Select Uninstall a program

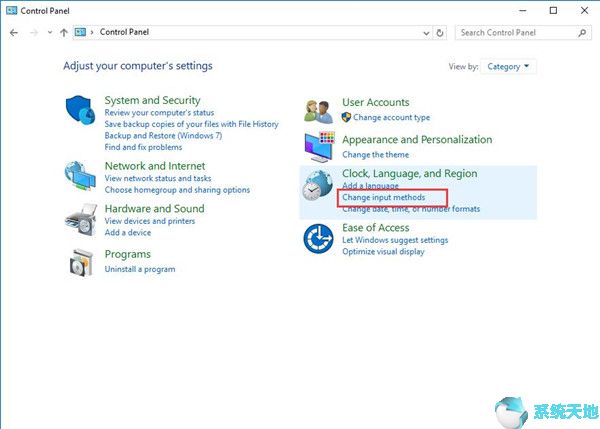140,269
